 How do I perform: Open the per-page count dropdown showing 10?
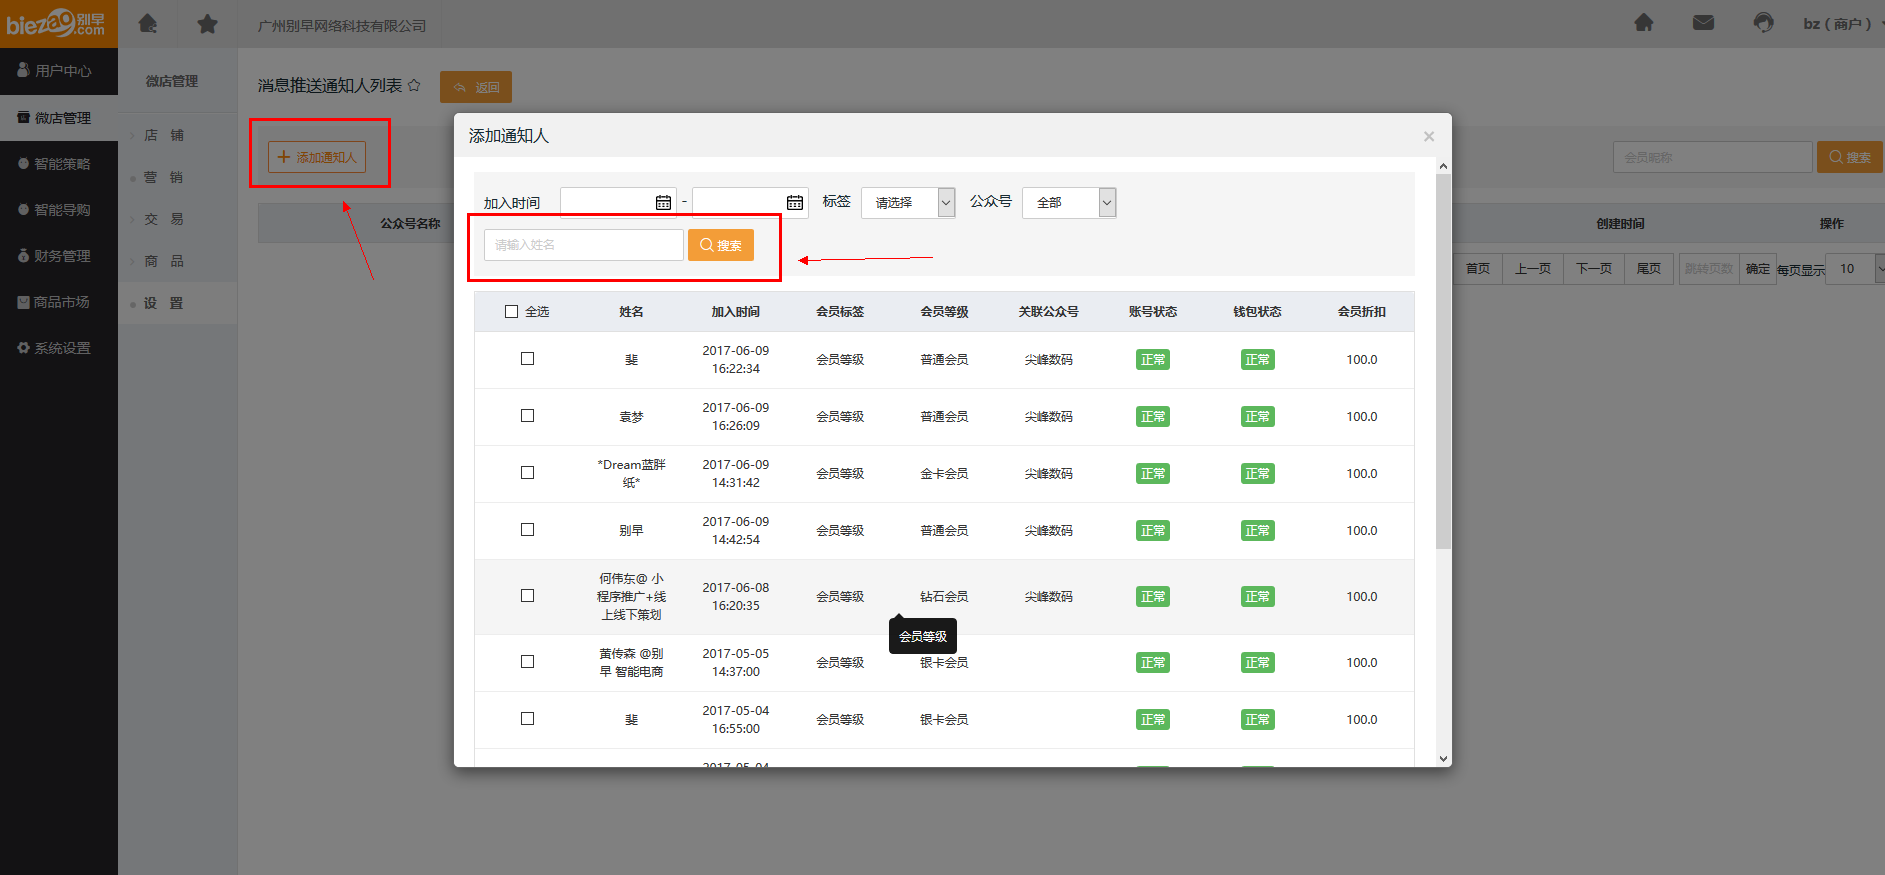pos(1856,268)
